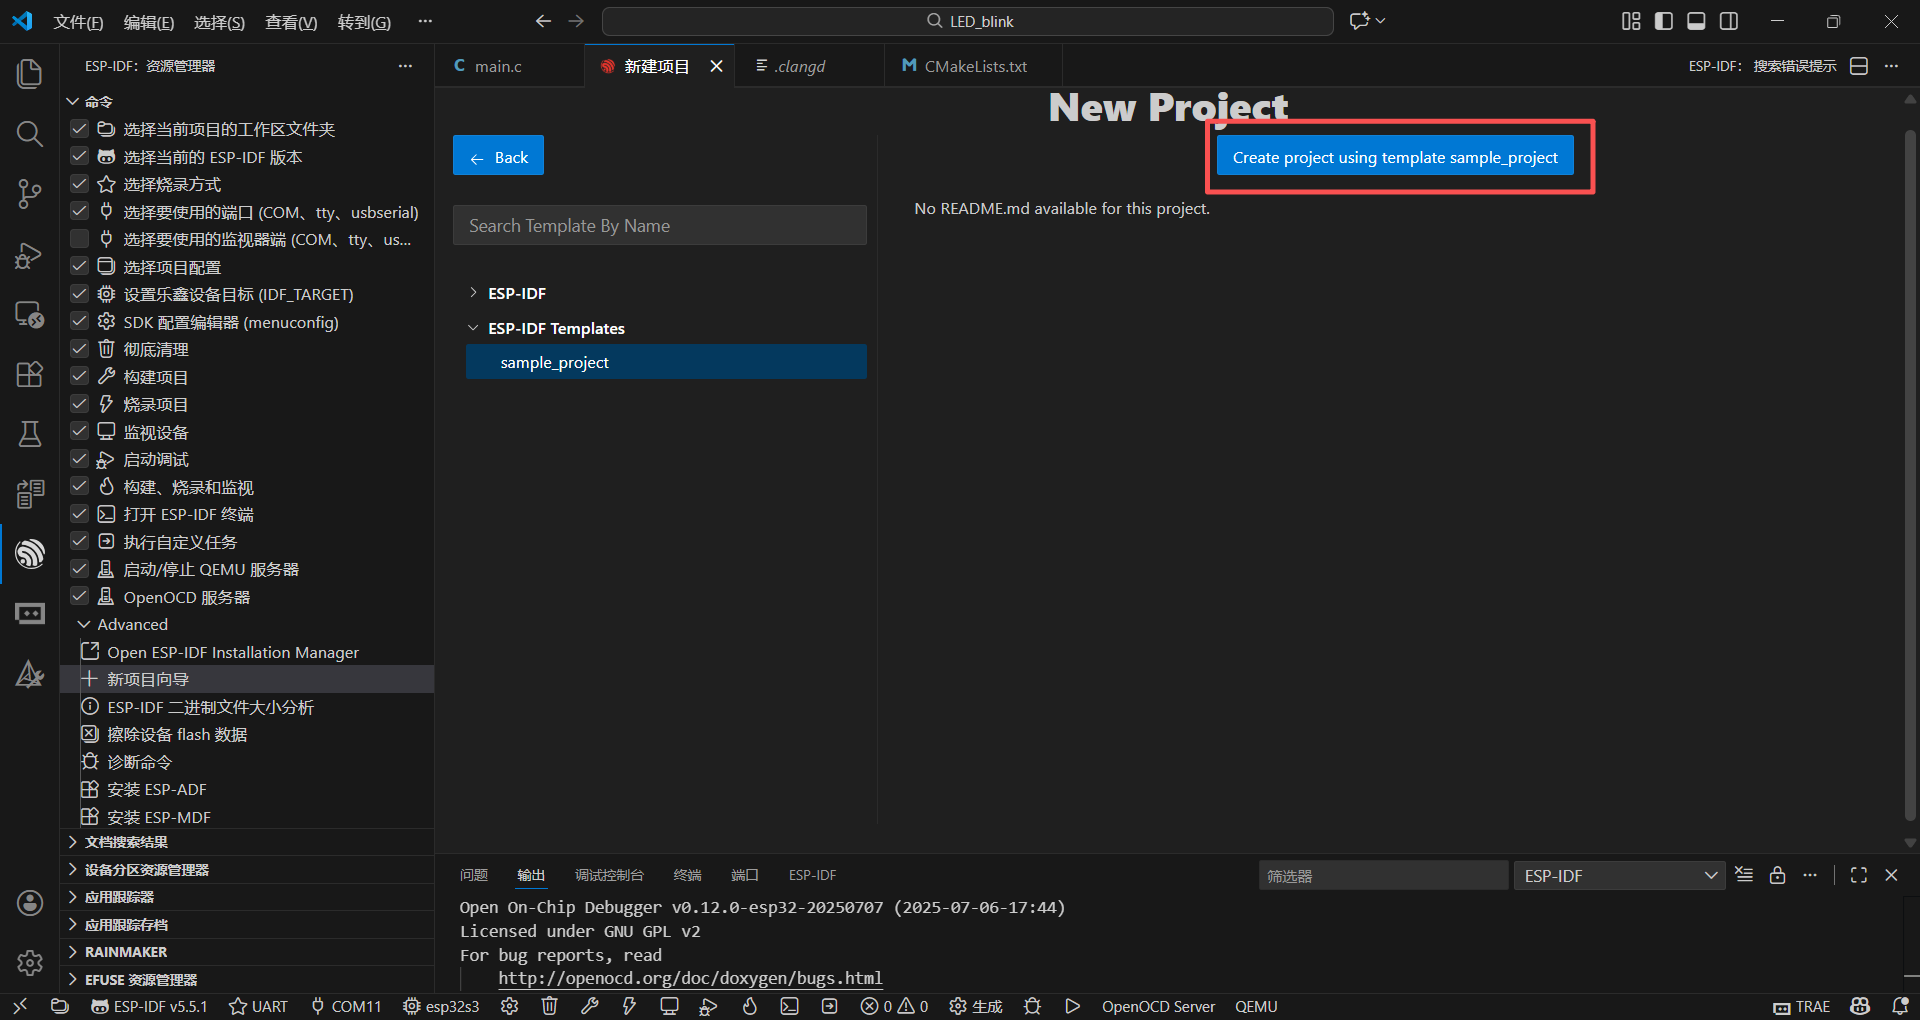
Task: Open the 编辑(E) menu
Action: (149, 22)
